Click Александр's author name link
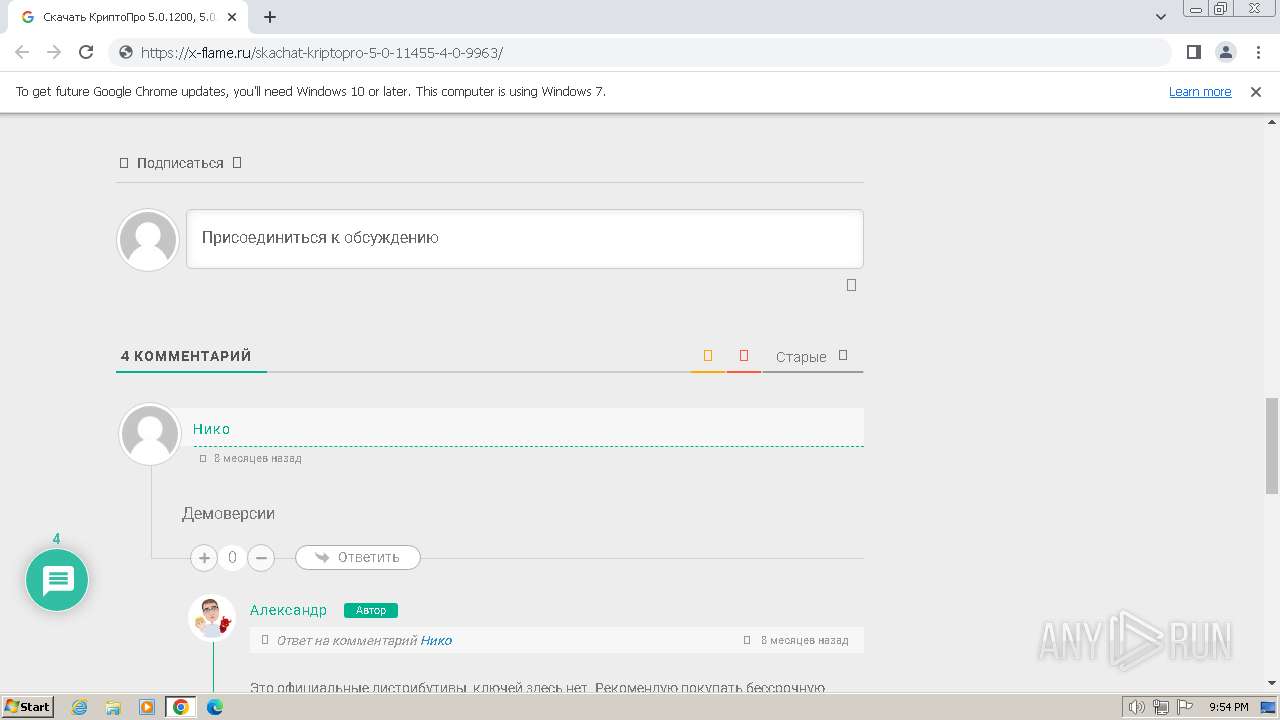Image resolution: width=1280 pixels, height=720 pixels. point(288,610)
